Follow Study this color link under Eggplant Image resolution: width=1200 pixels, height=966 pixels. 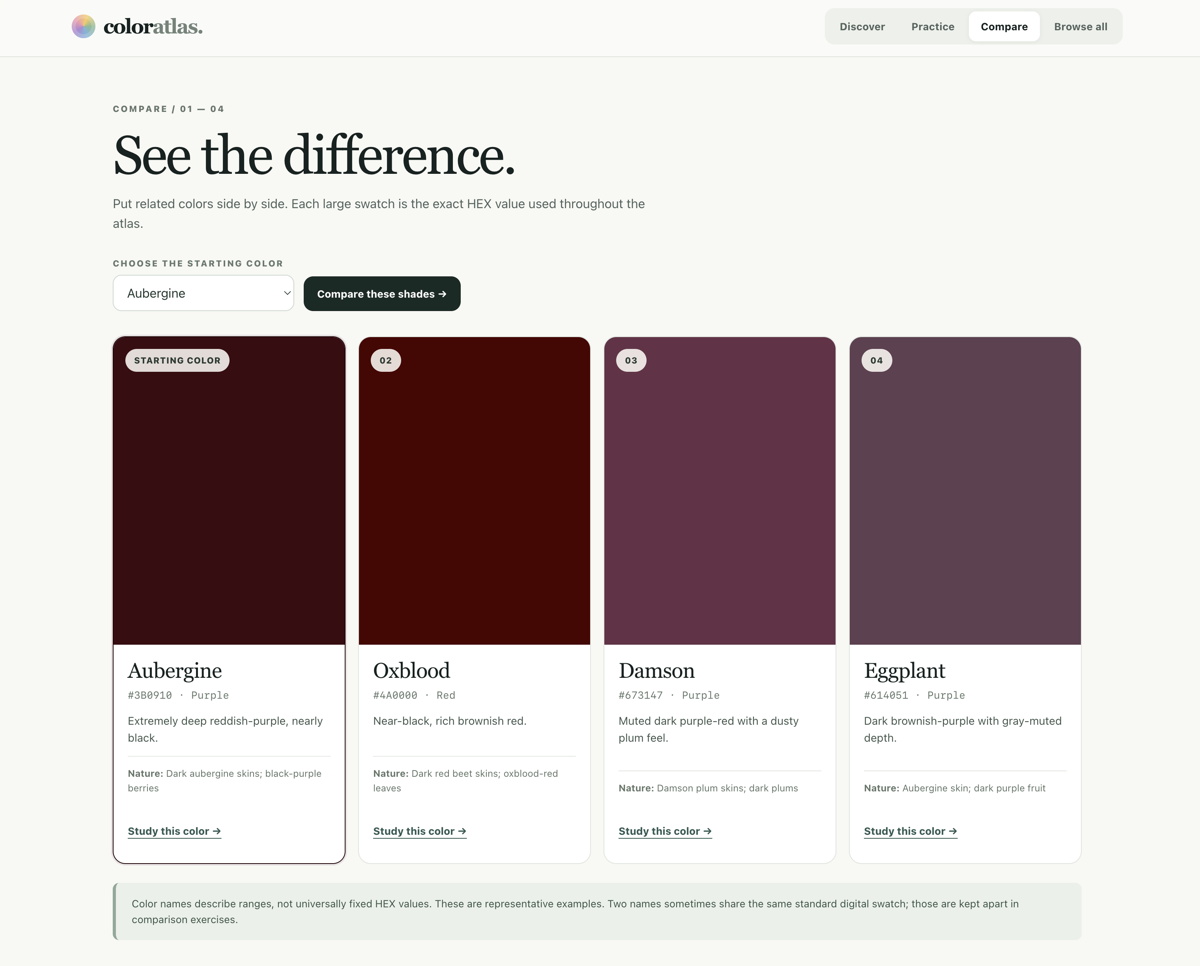click(911, 831)
